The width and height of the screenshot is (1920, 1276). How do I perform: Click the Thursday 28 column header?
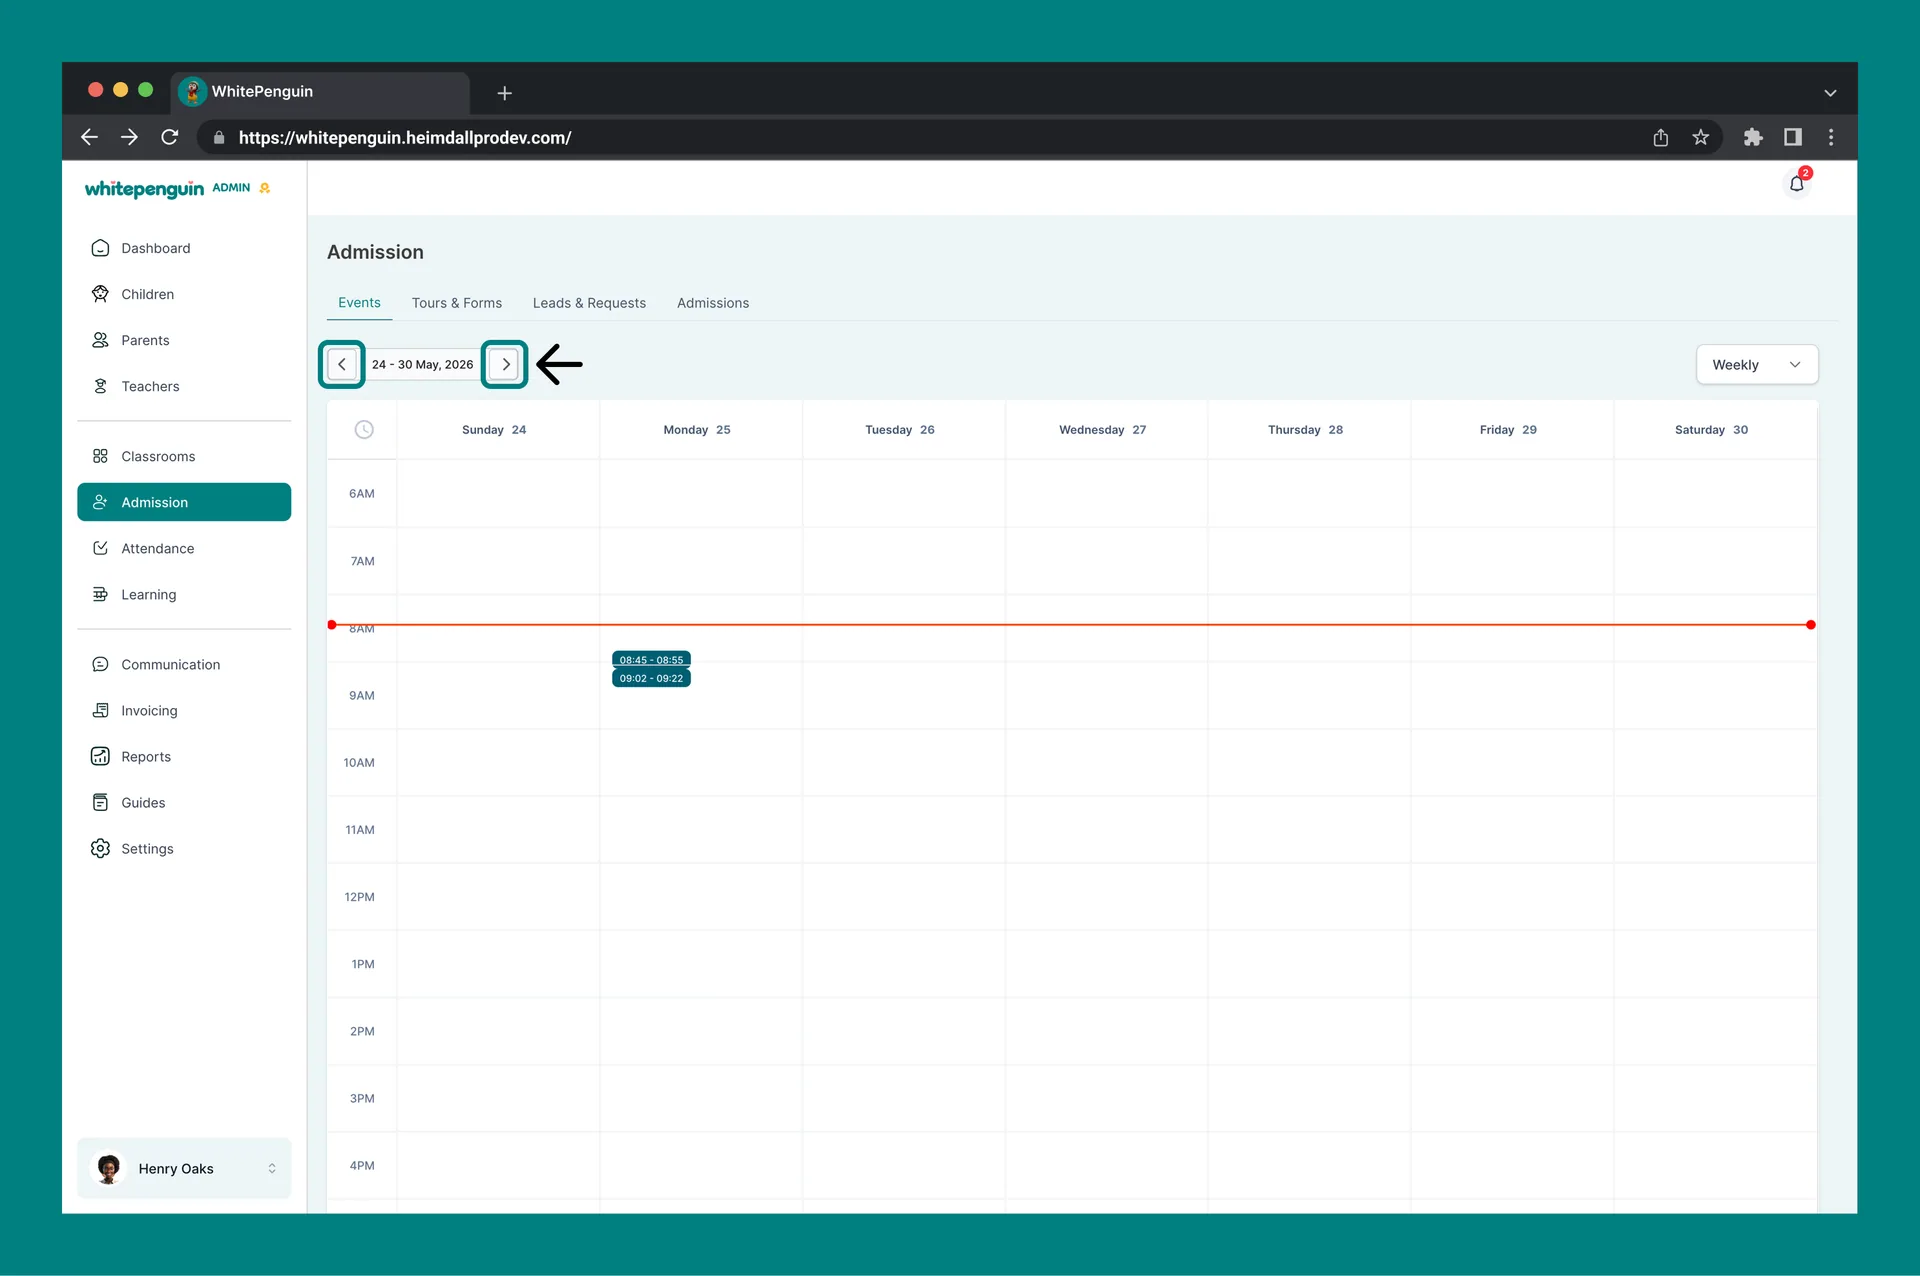[x=1306, y=430]
